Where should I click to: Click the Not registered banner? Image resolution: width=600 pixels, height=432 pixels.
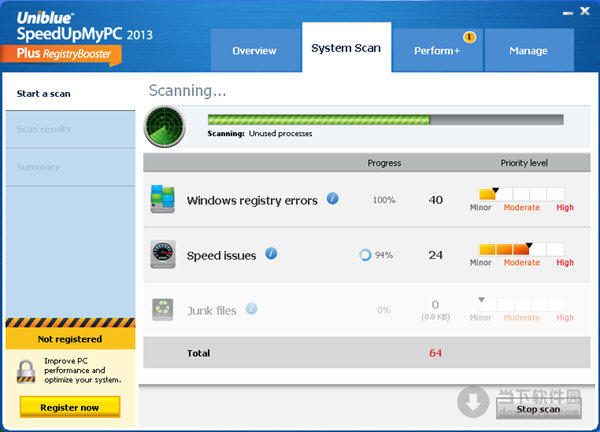(x=70, y=339)
